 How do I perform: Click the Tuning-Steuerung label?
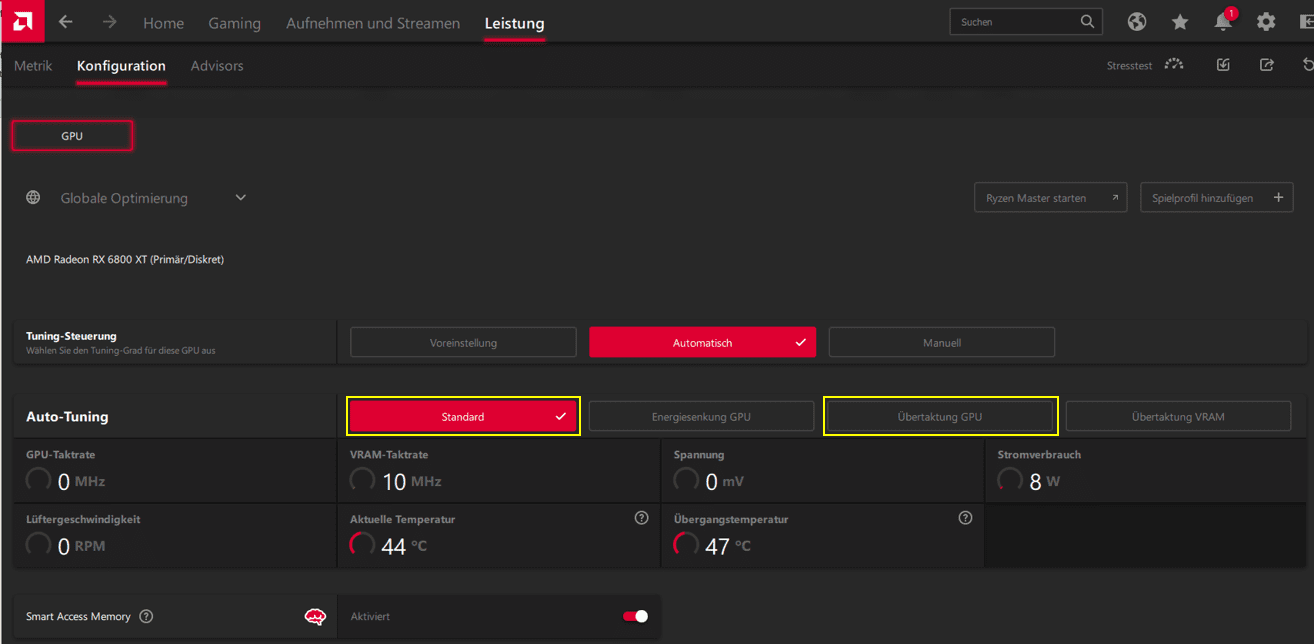click(x=71, y=336)
